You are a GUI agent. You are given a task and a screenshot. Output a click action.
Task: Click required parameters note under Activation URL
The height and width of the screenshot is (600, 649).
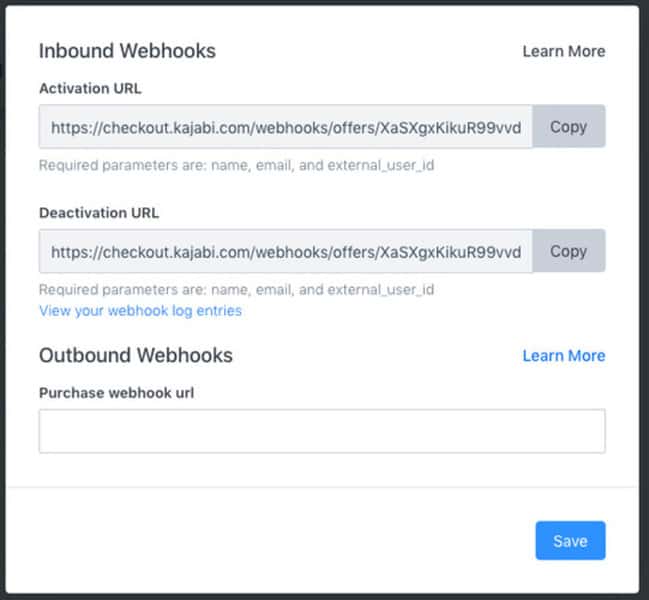(x=236, y=166)
